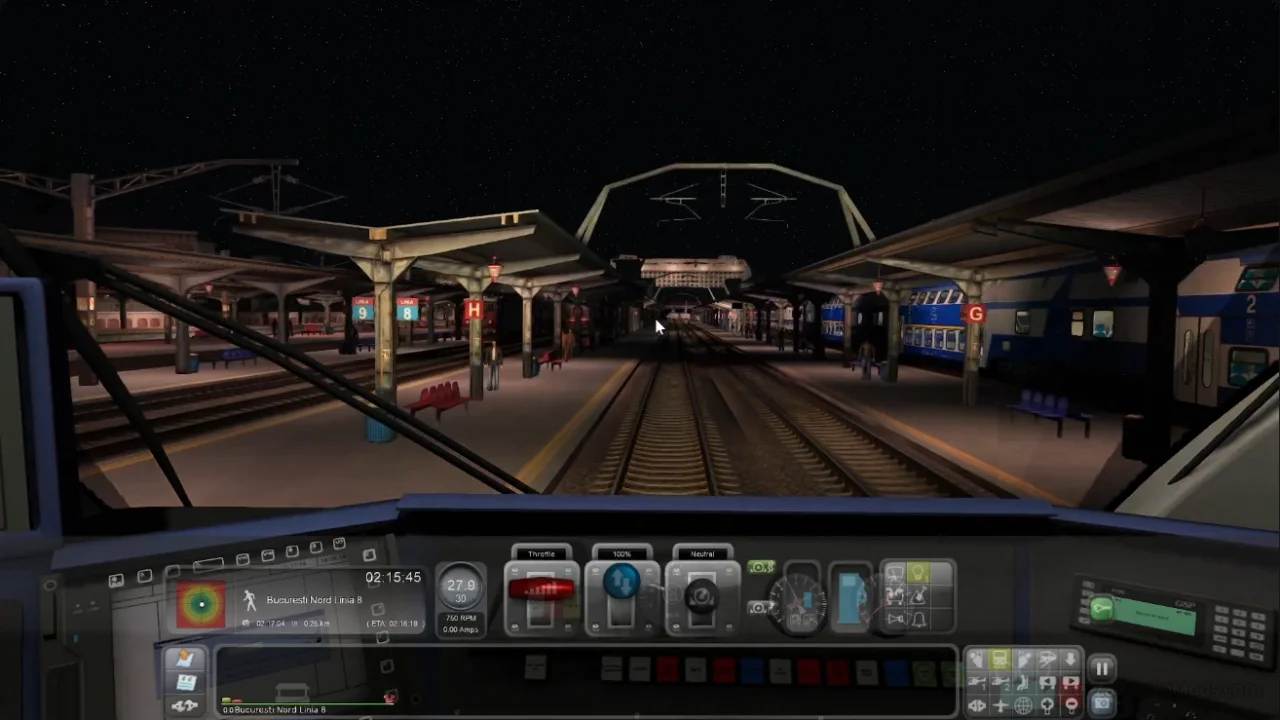The height and width of the screenshot is (720, 1280).
Task: Click the blue reverser handle
Action: click(621, 583)
